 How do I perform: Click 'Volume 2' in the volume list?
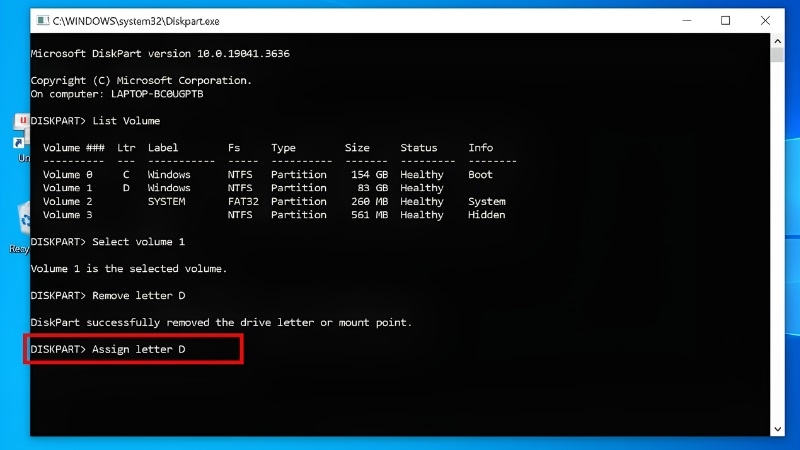[67, 202]
